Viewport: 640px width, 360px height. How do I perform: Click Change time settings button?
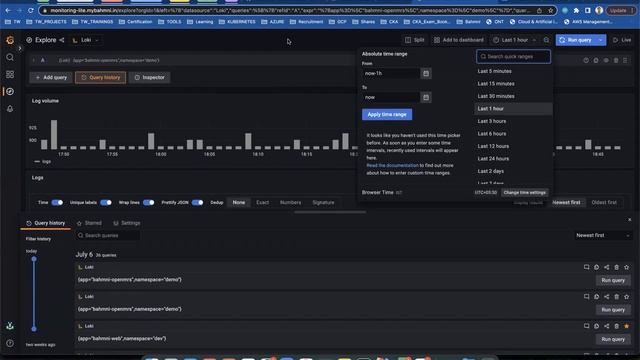(524, 193)
